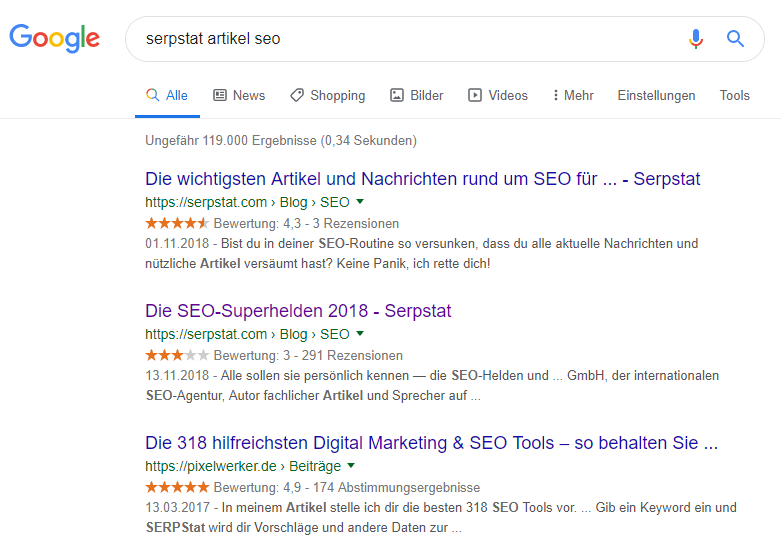Open the Shopping tab
The height and width of the screenshot is (558, 781).
(x=328, y=95)
